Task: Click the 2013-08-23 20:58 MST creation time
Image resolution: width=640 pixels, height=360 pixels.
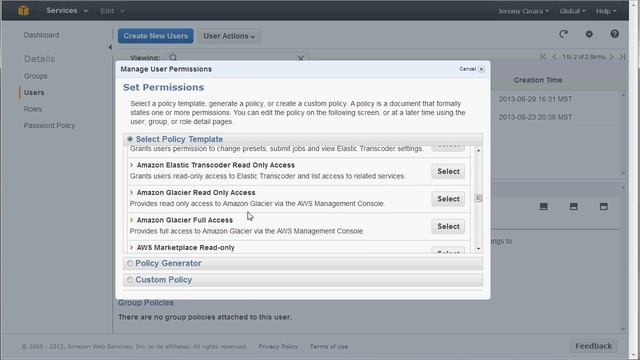Action: [535, 117]
